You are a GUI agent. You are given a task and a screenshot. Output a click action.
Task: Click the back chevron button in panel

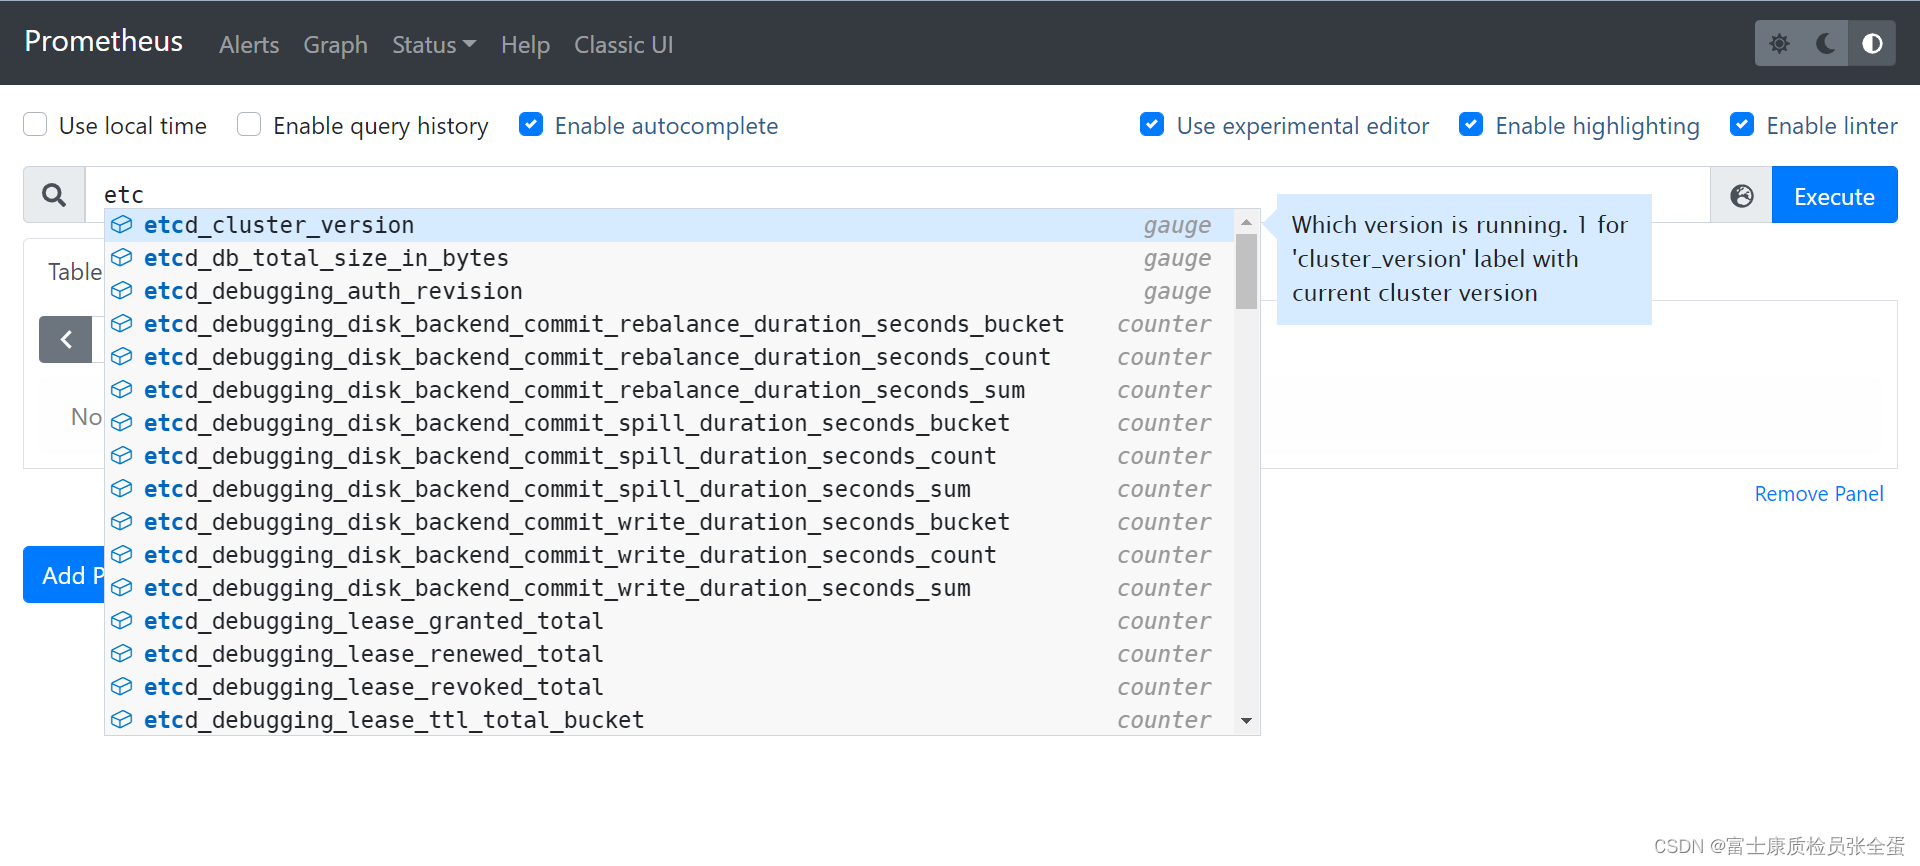tap(66, 340)
